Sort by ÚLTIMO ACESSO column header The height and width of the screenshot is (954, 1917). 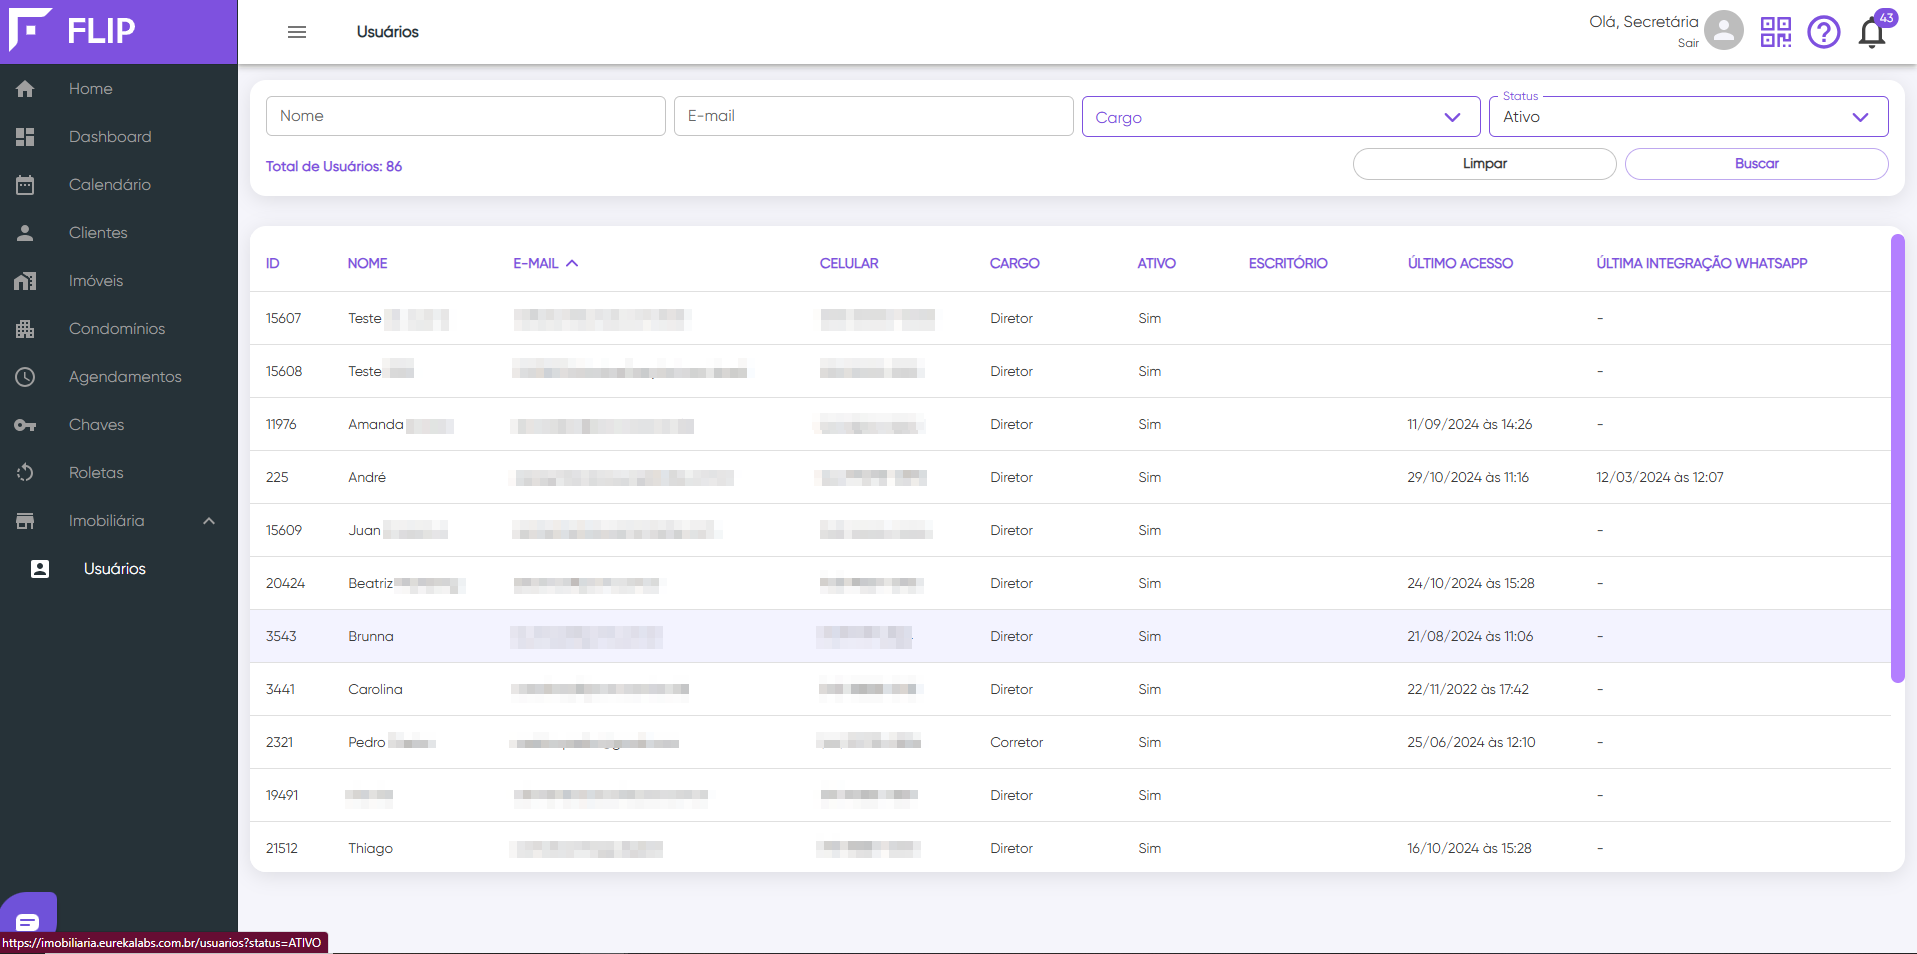[1460, 263]
